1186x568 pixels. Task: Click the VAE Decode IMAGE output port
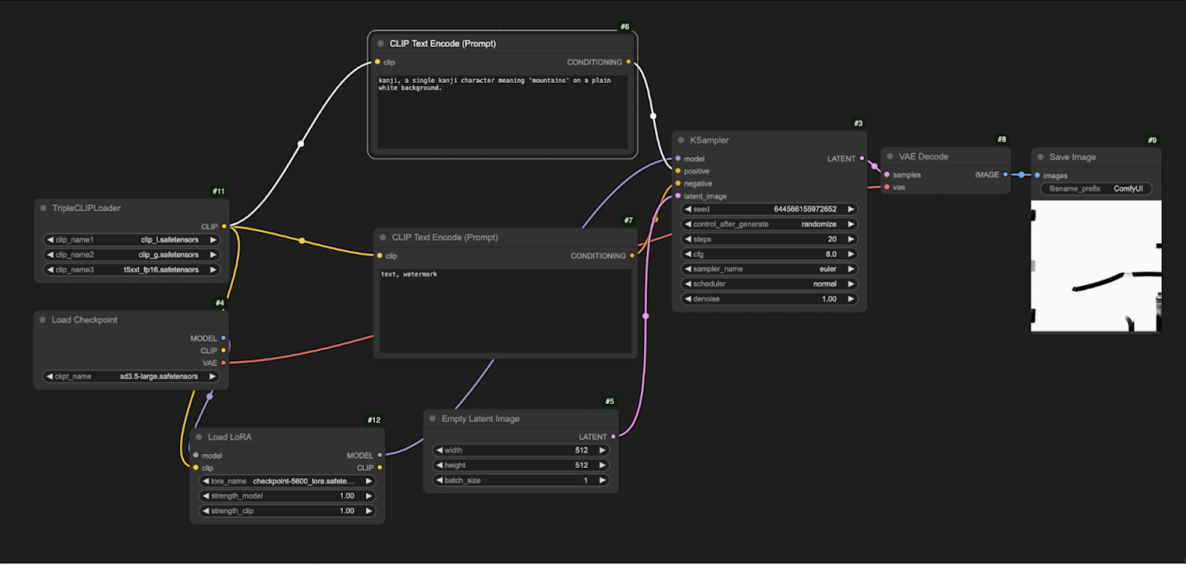[1006, 175]
